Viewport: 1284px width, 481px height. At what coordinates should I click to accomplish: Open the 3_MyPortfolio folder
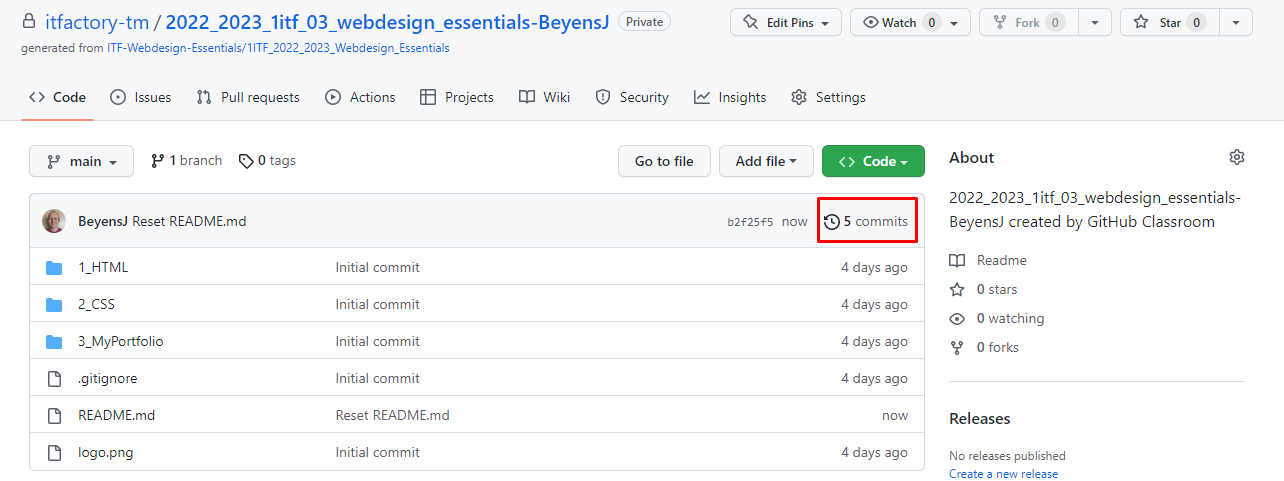coord(120,341)
